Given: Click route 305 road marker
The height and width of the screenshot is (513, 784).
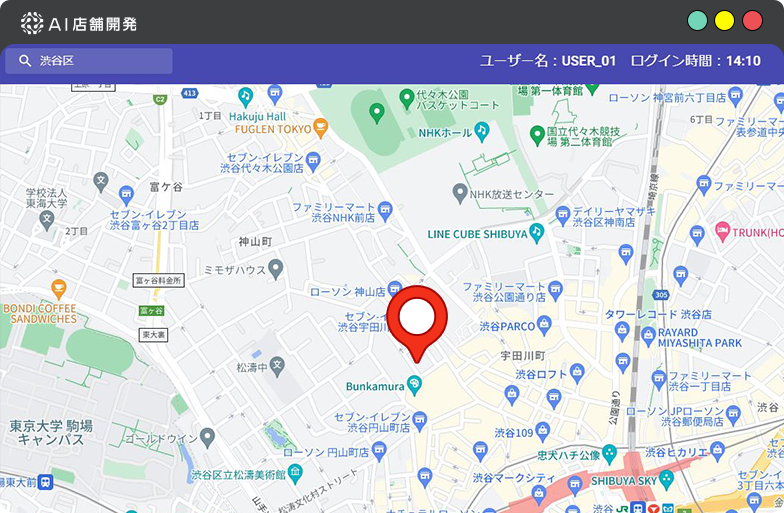Looking at the screenshot, I should pos(661,295).
